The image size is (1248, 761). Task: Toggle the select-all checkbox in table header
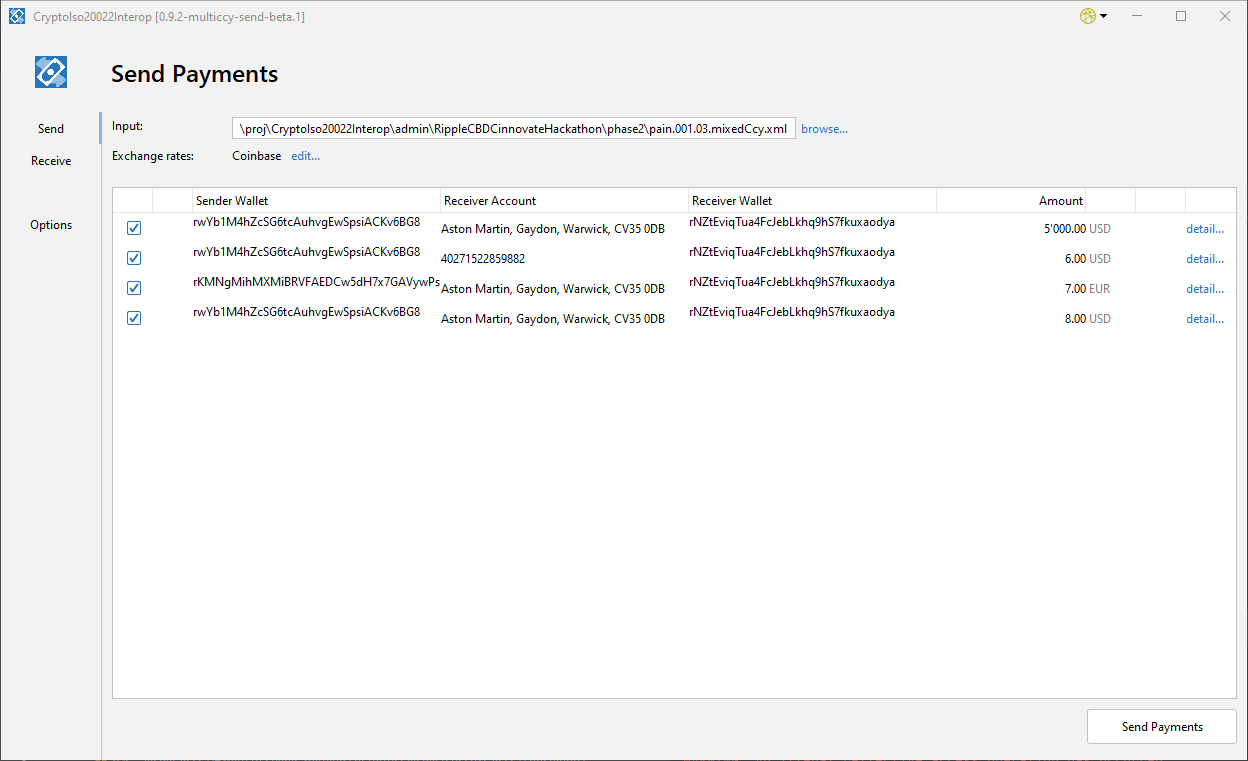pyautogui.click(x=134, y=200)
